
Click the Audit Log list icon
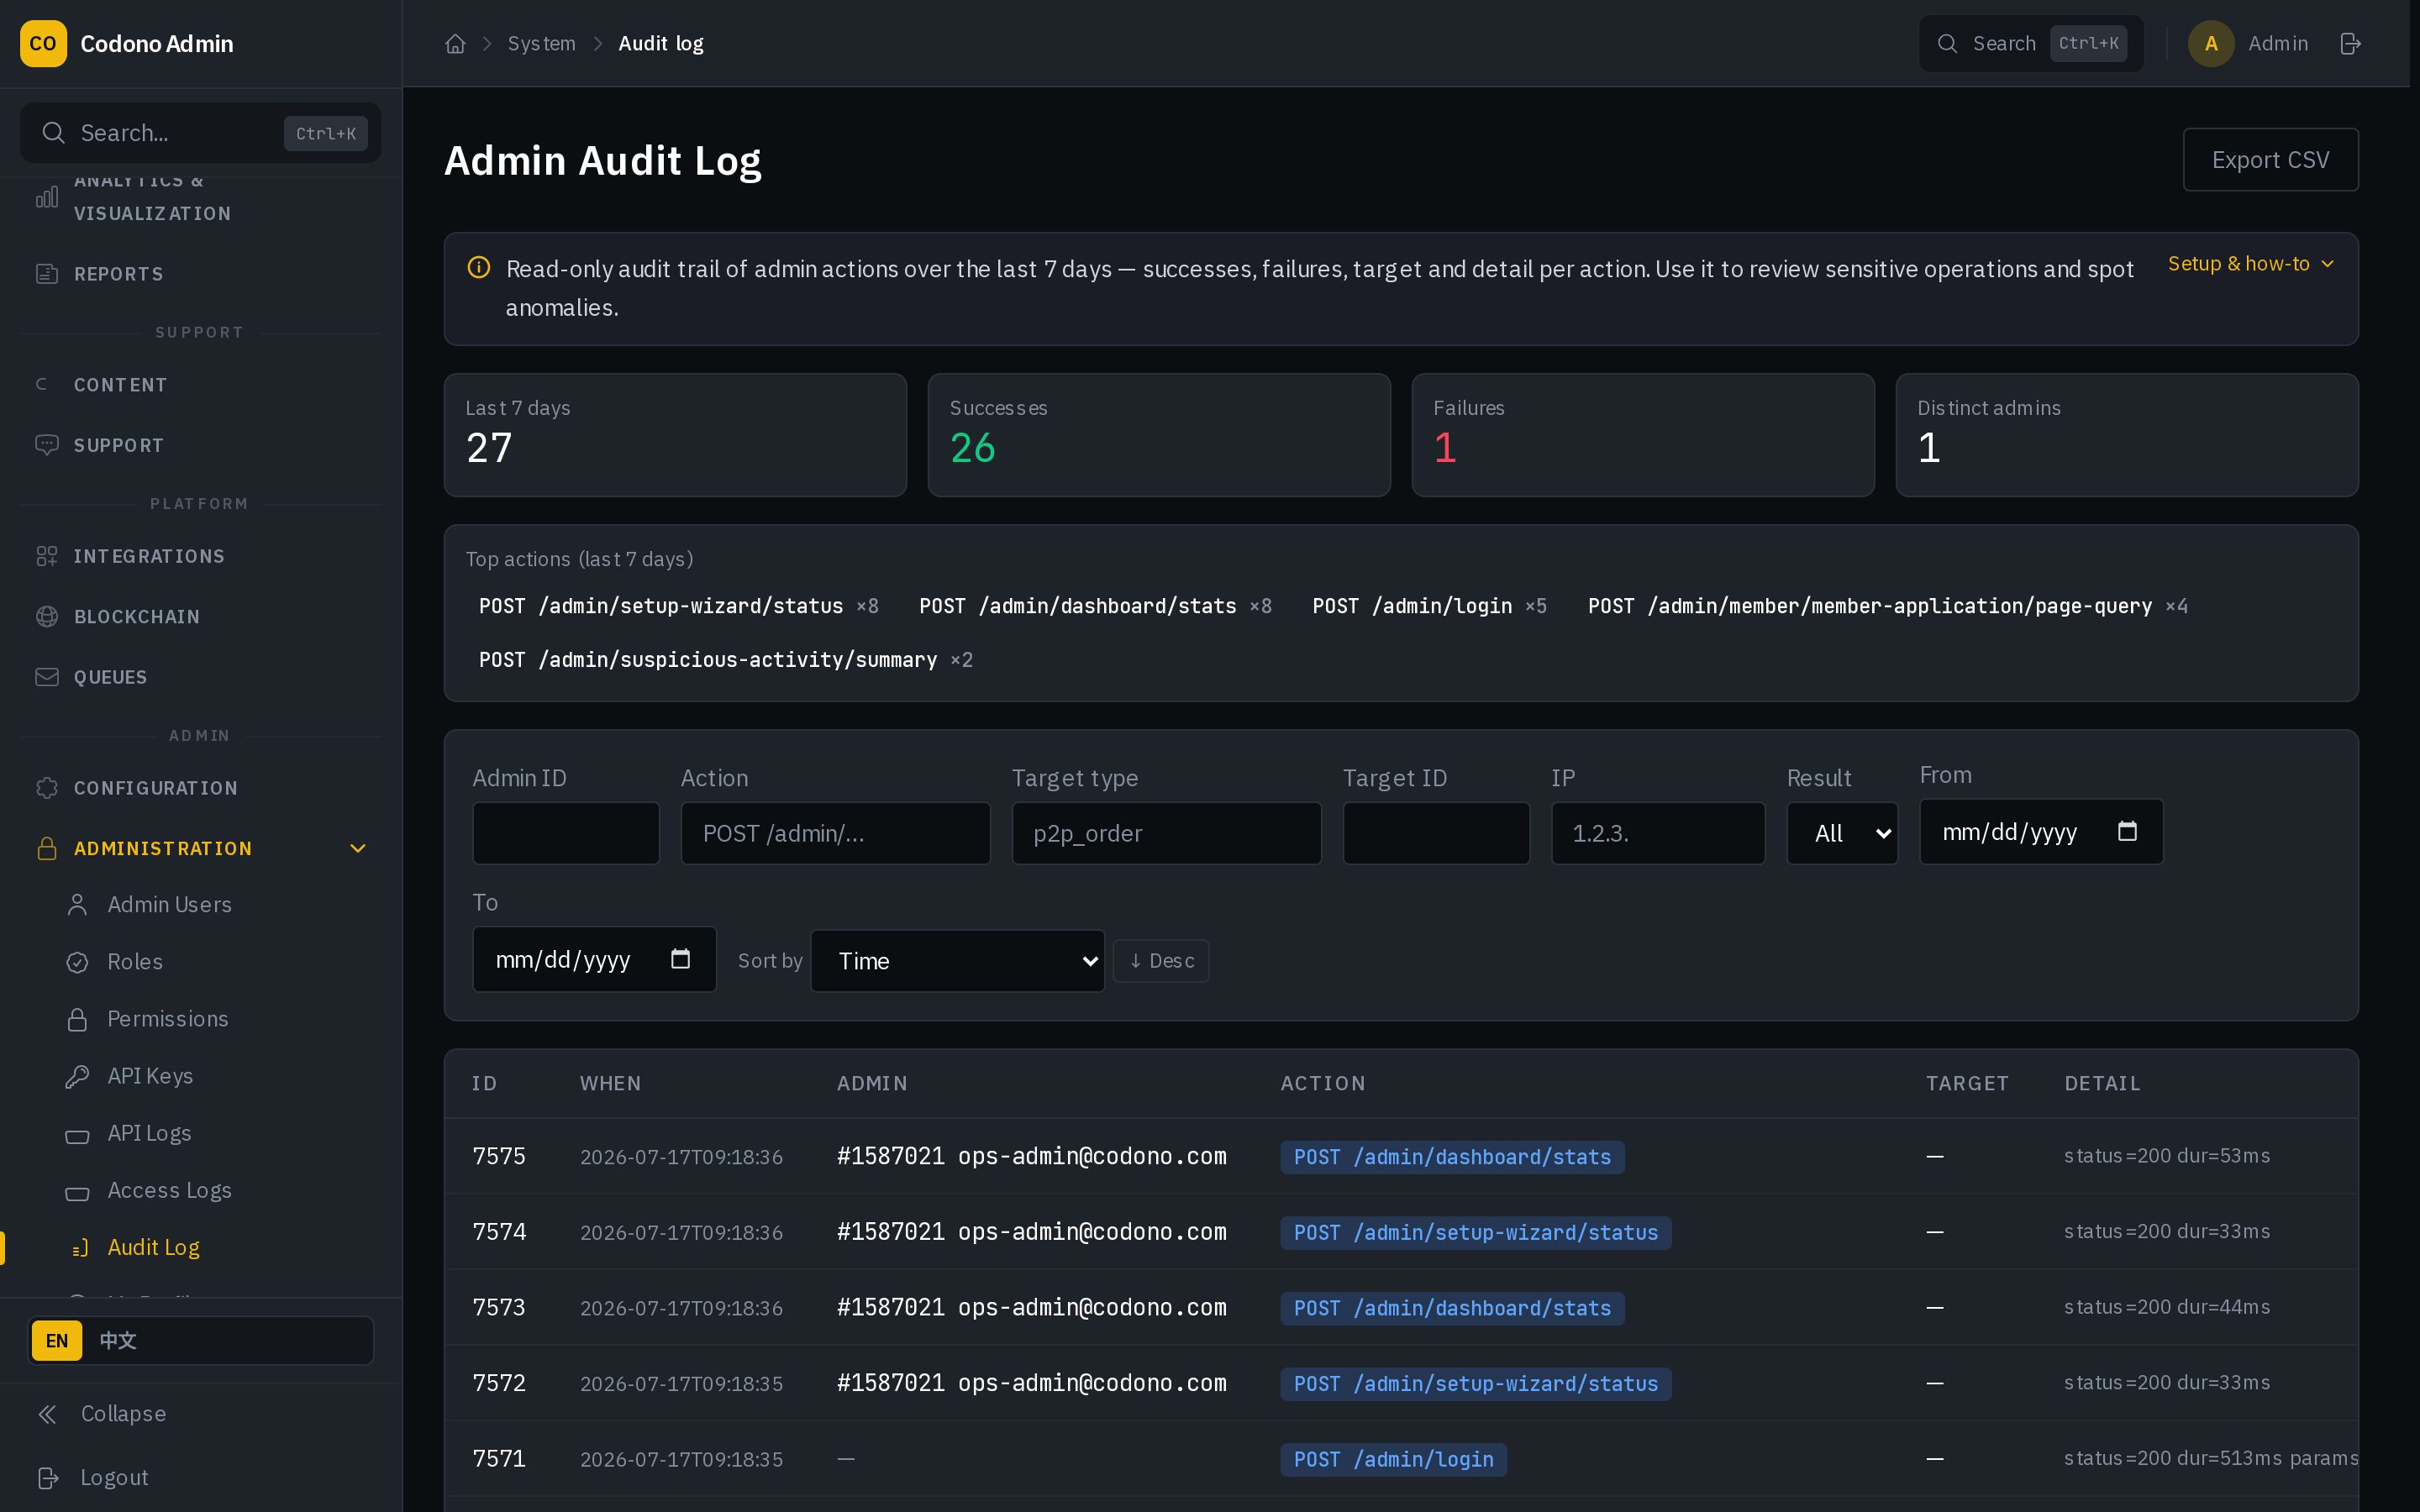point(80,1248)
